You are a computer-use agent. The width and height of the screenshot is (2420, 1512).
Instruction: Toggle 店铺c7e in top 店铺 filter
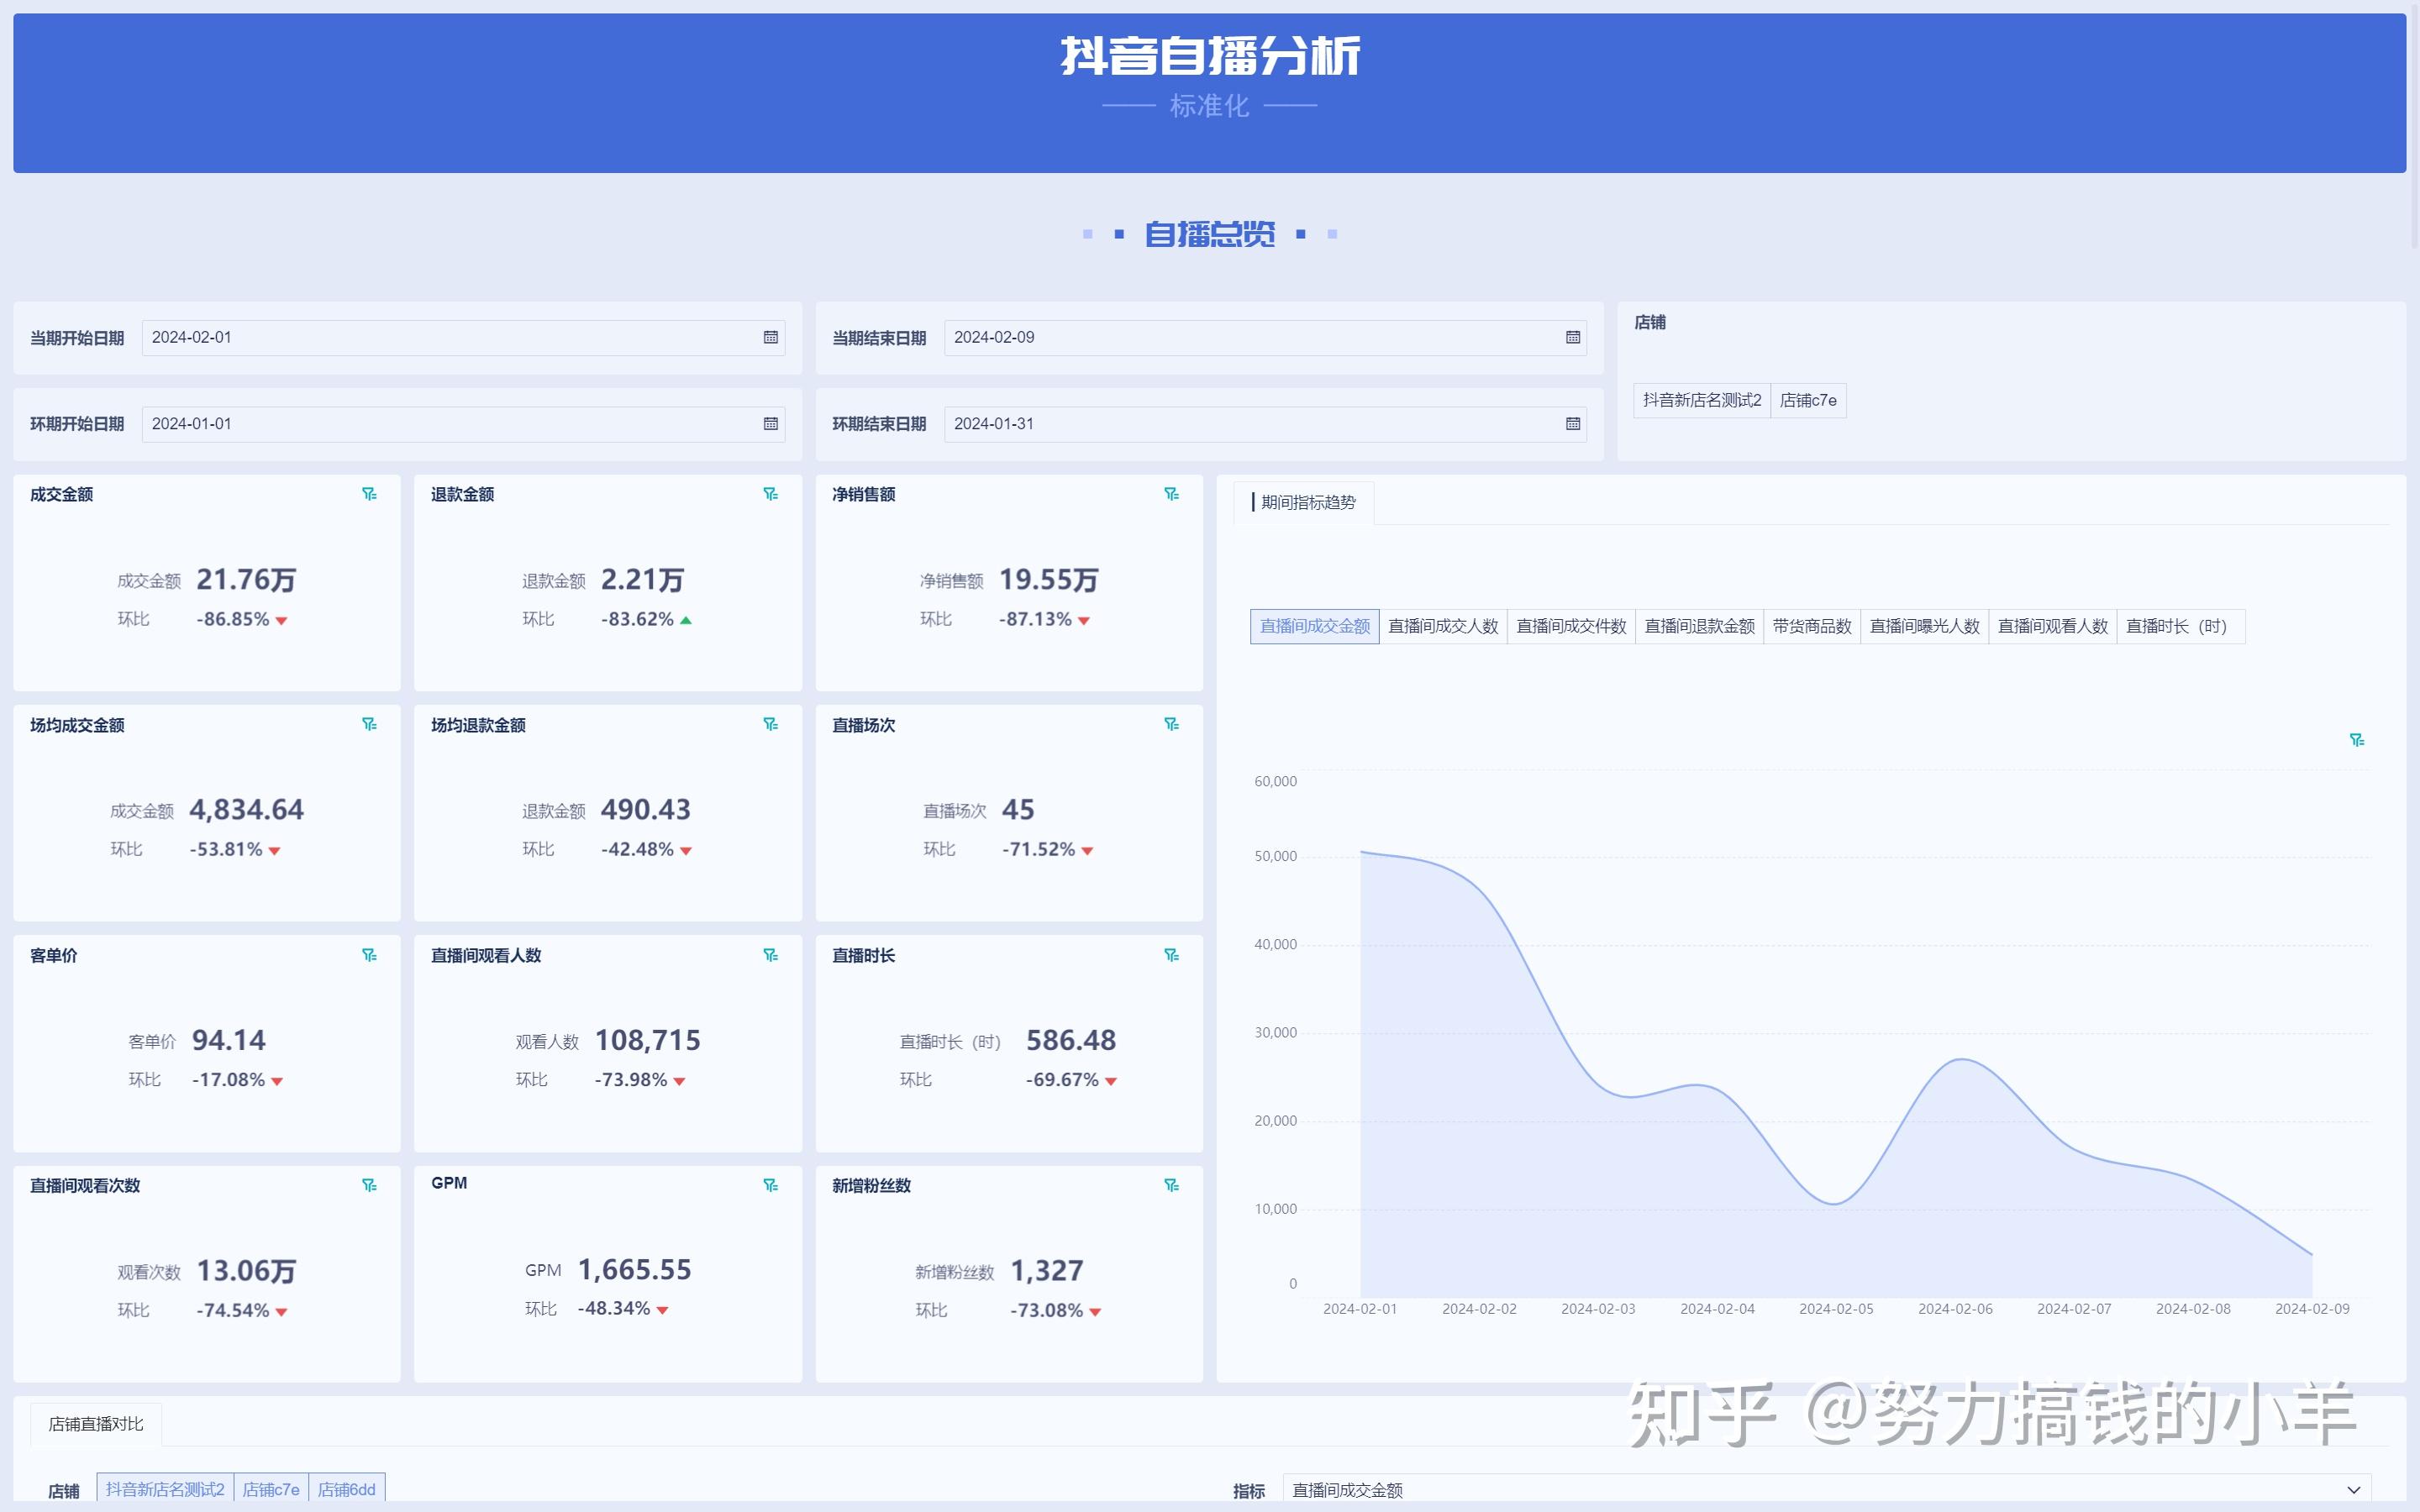click(x=1808, y=400)
